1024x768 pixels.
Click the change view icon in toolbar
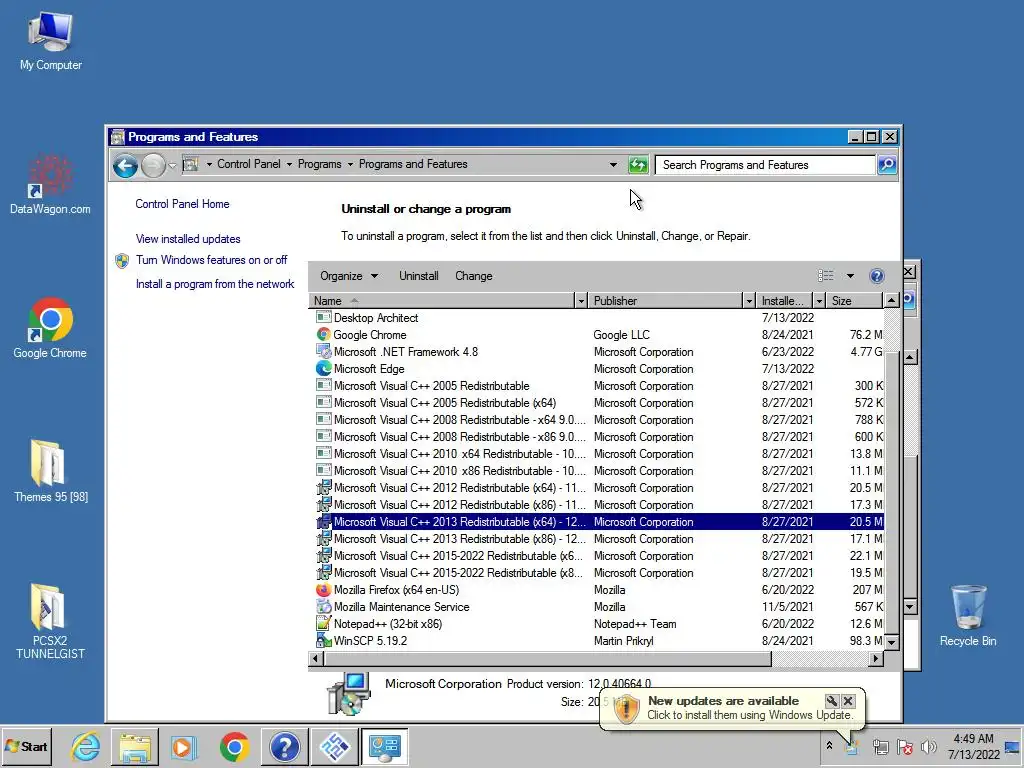pyautogui.click(x=825, y=276)
